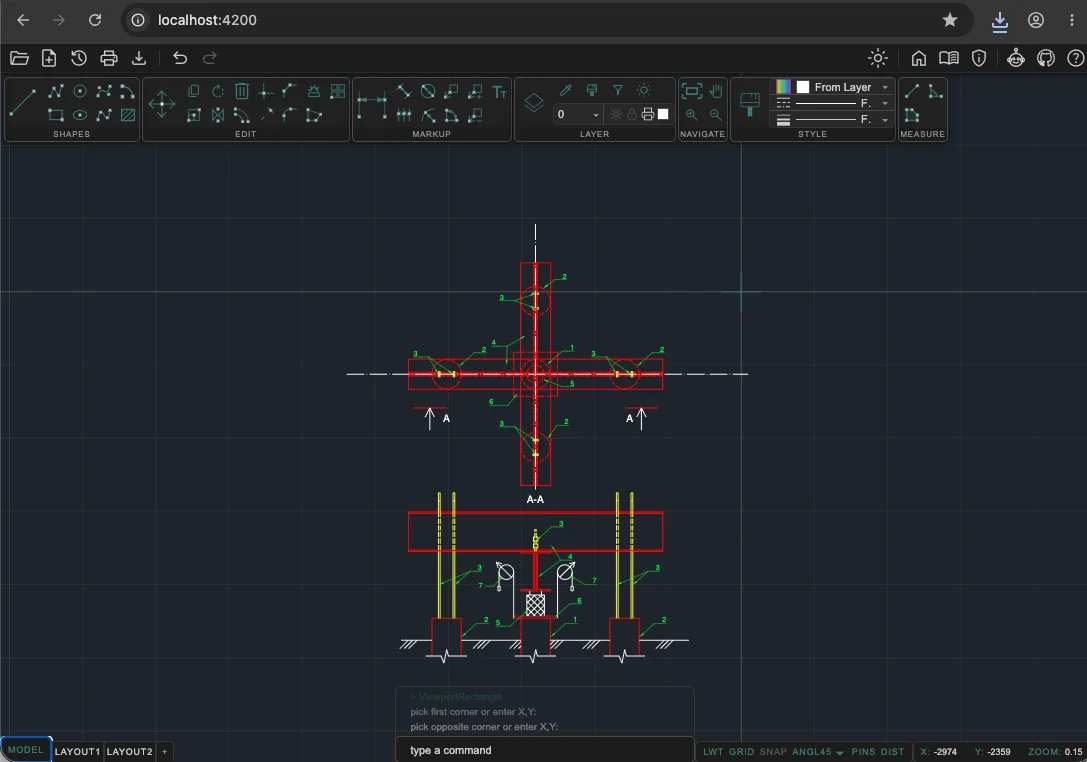Toggle layer 0 visibility sun icon

point(616,114)
